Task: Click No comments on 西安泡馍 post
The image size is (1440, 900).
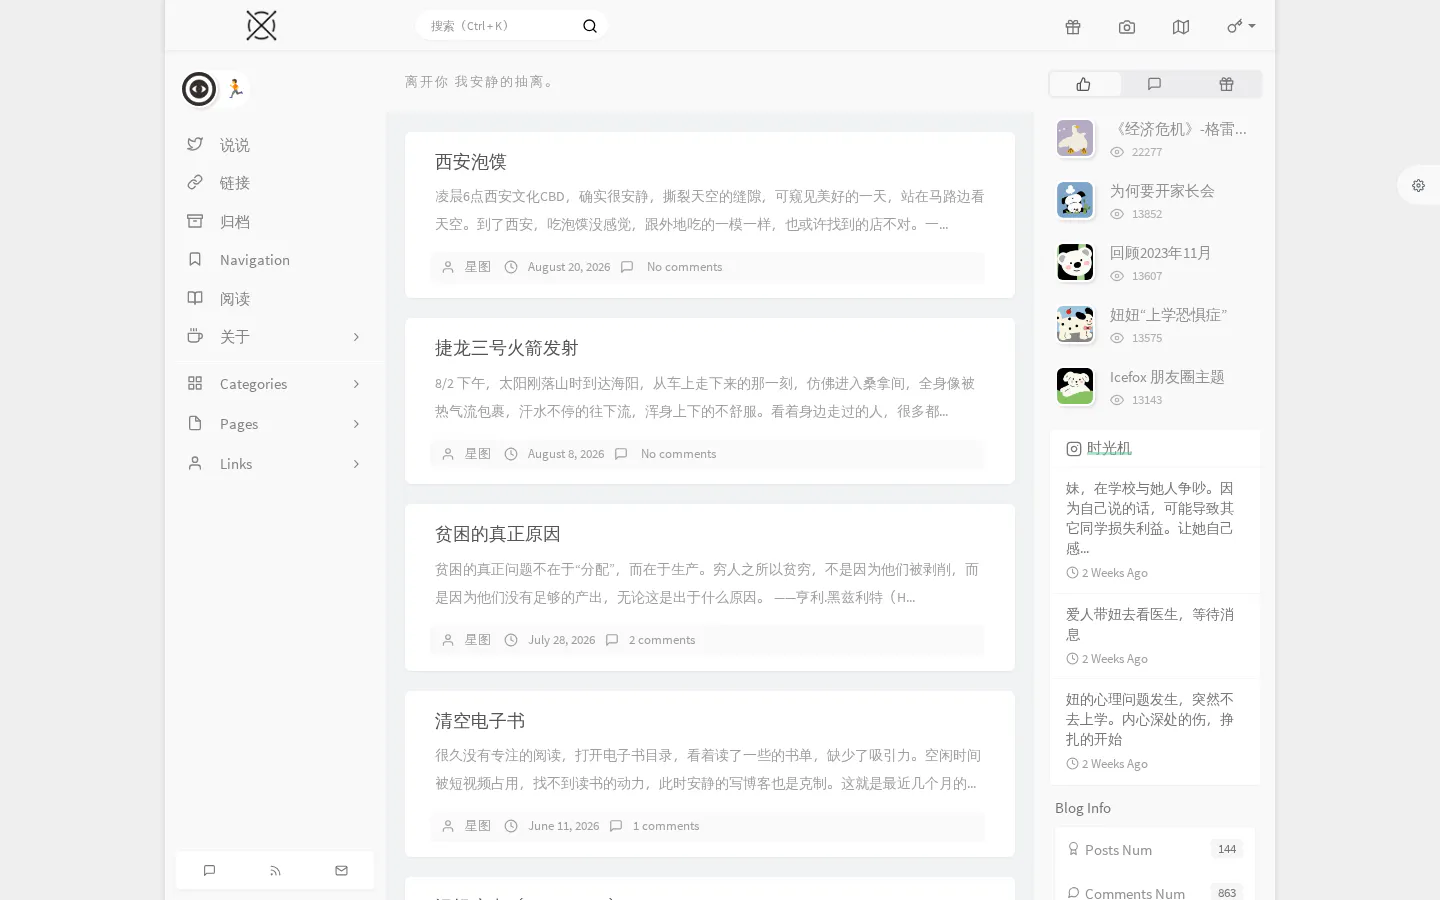Action: point(684,267)
